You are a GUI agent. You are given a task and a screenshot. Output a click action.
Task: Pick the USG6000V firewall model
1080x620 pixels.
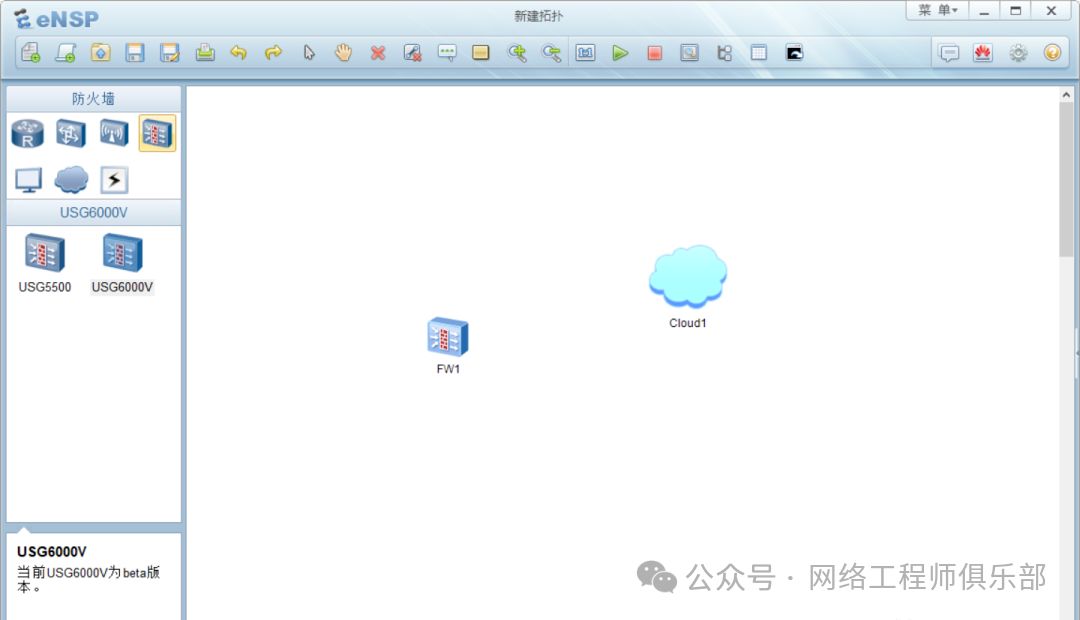coord(122,264)
